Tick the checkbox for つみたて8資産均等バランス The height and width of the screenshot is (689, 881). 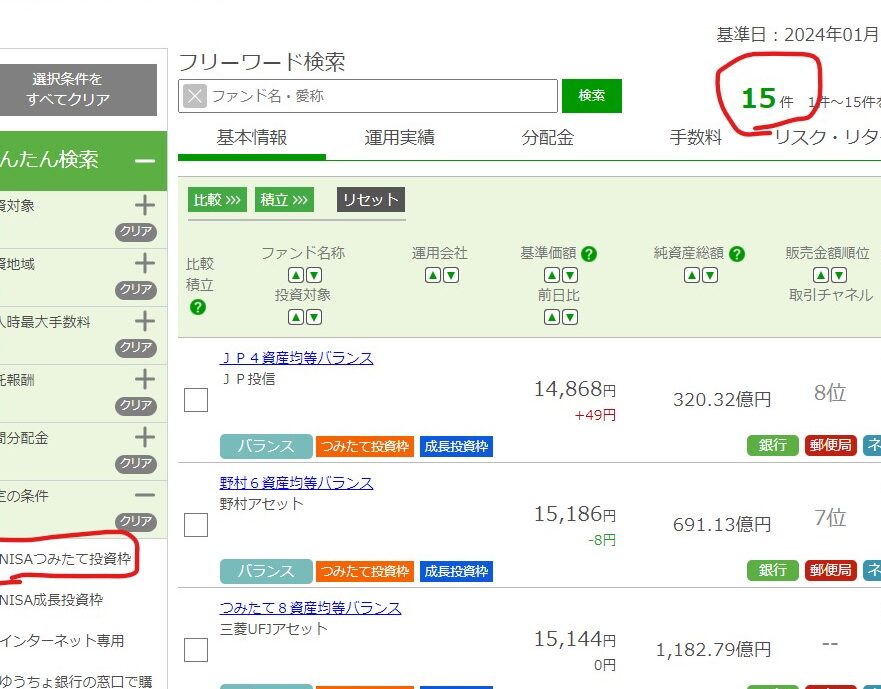click(196, 650)
